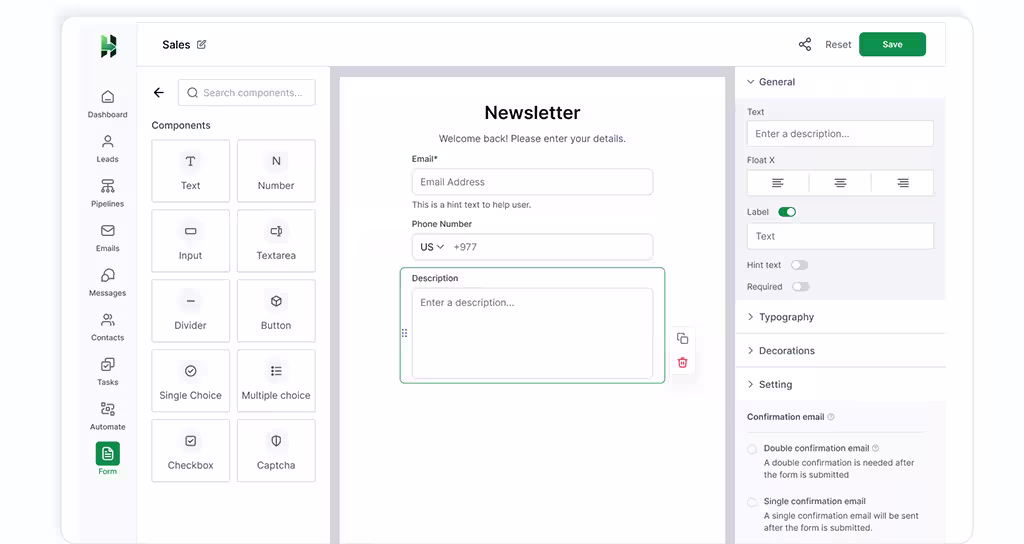Expand the Decorations section
Viewport: 1024px width, 544px height.
(x=786, y=351)
